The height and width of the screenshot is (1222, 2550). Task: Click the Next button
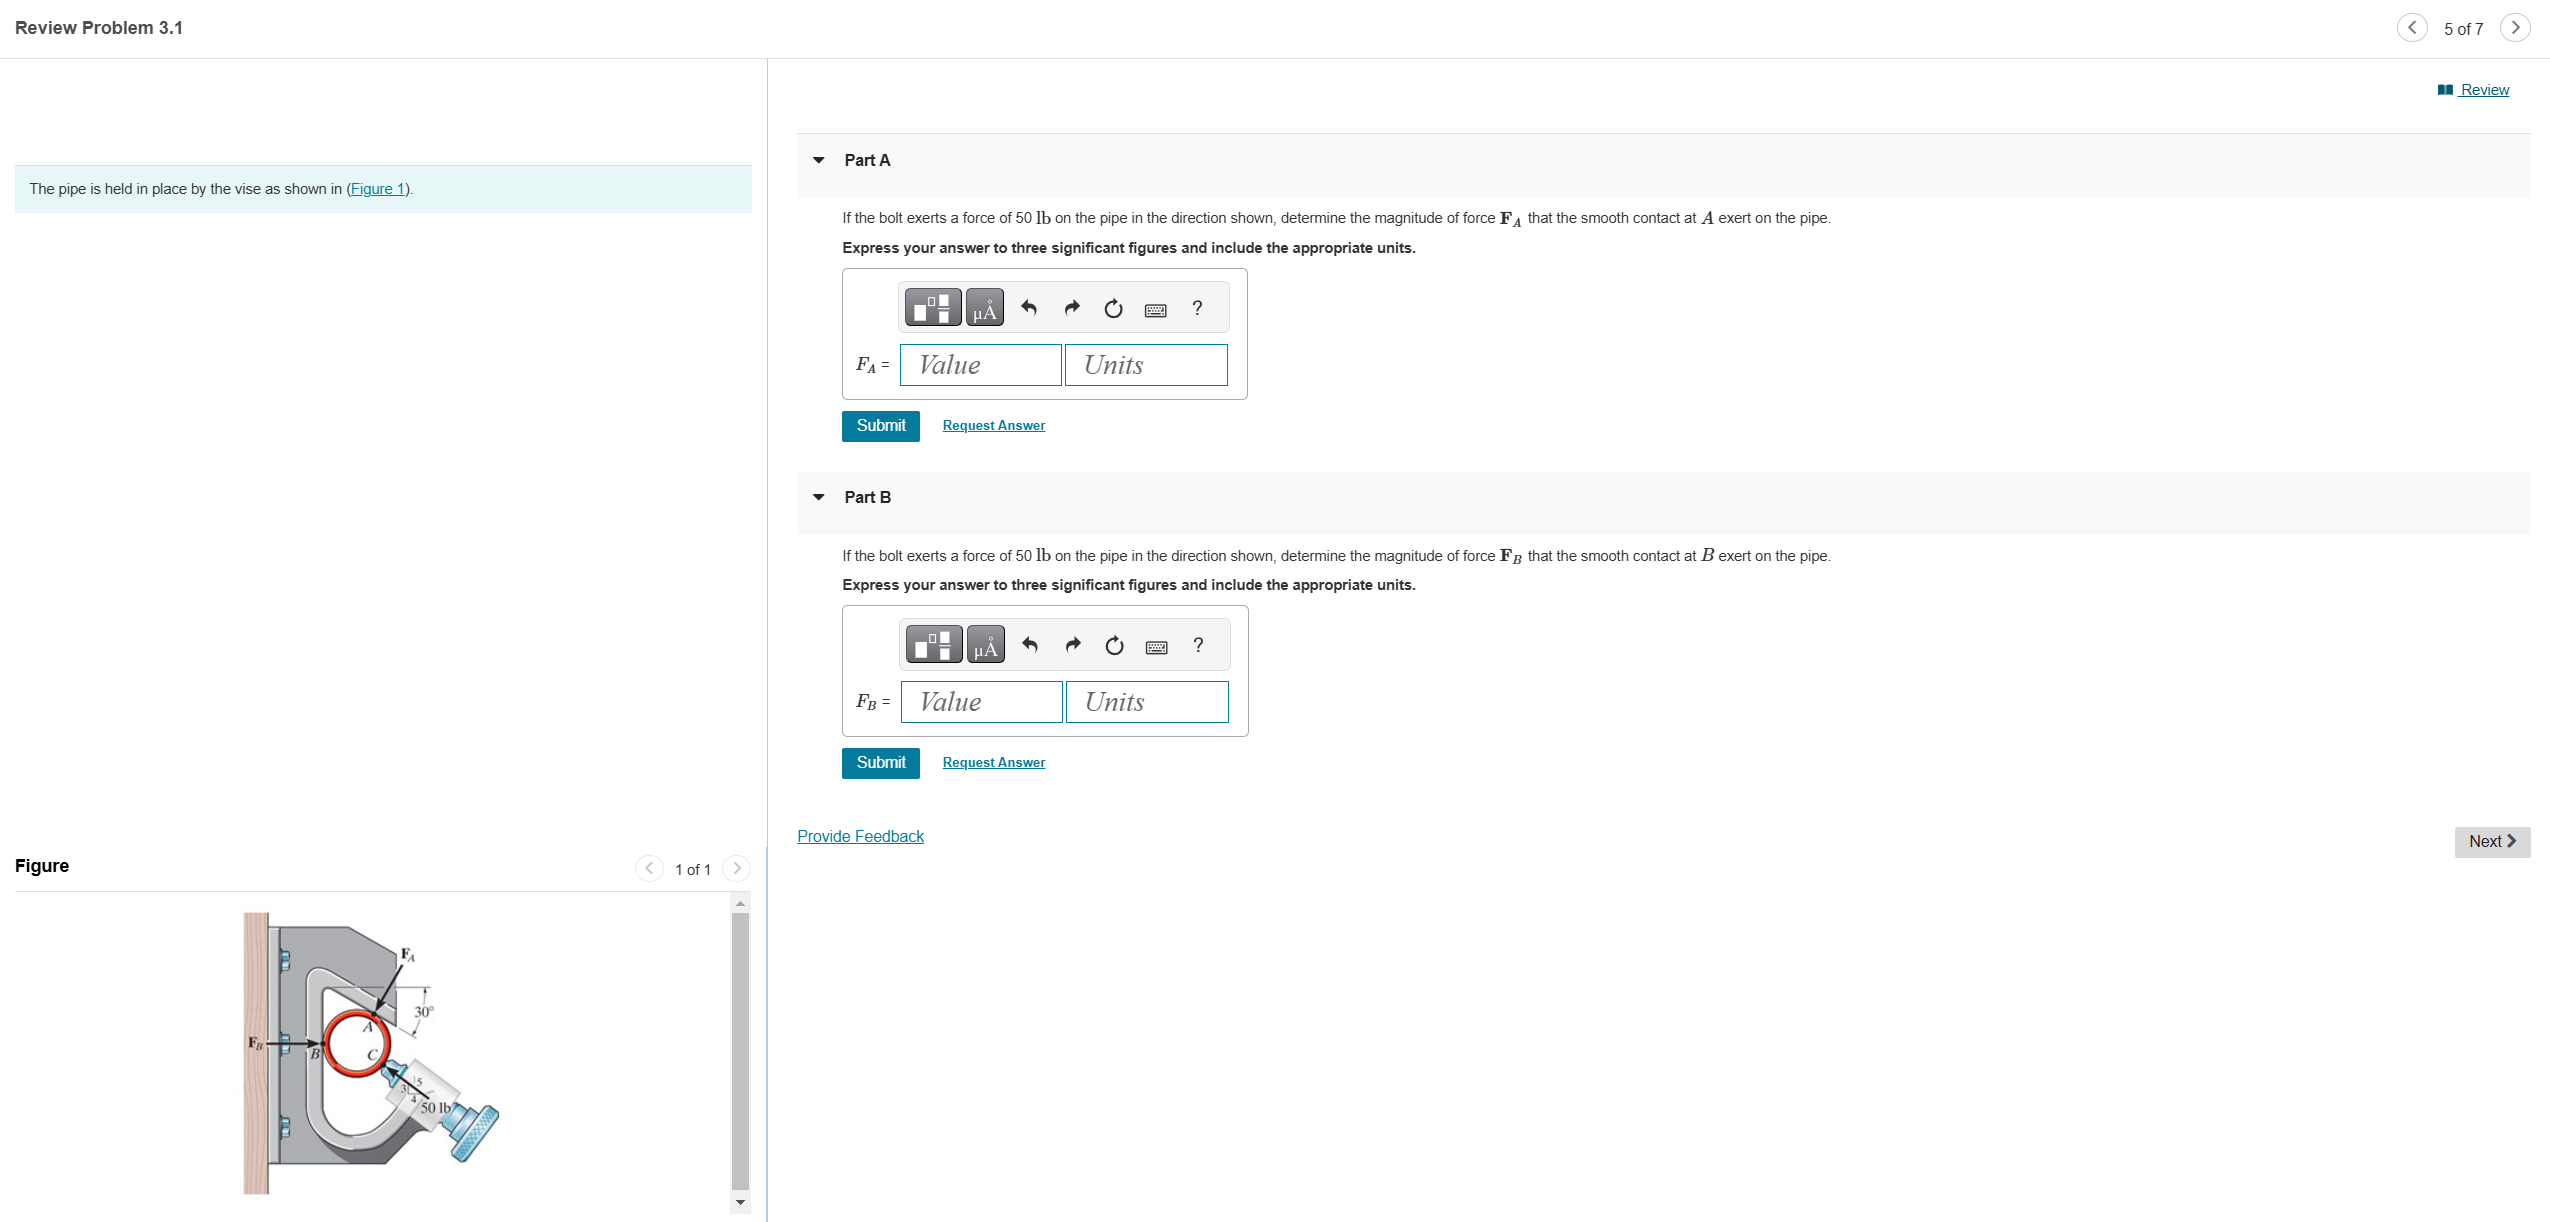2491,842
